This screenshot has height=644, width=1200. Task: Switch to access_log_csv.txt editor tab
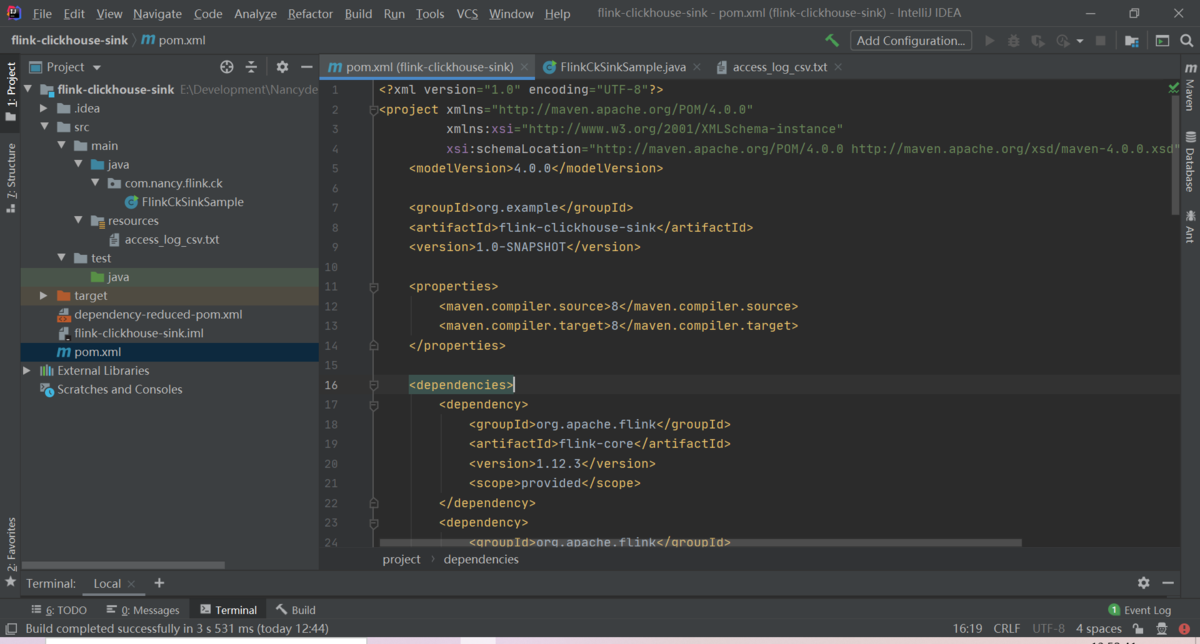tap(780, 67)
